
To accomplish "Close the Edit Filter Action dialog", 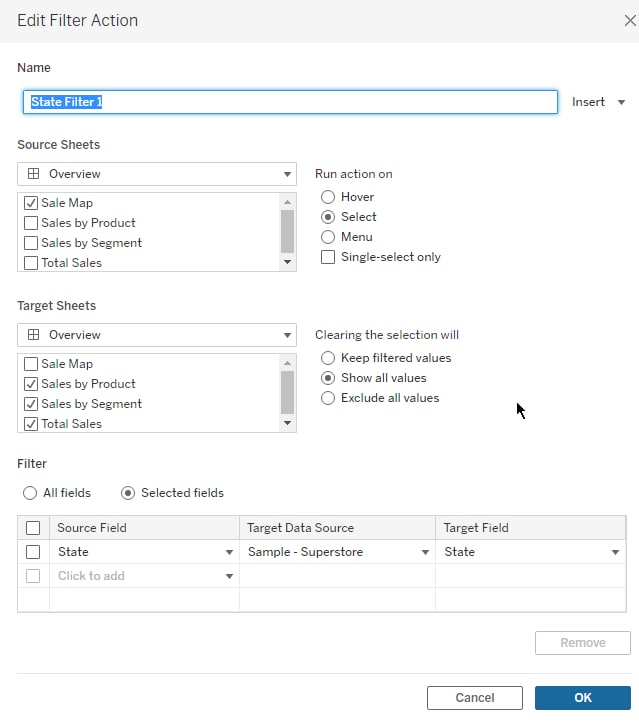I will pyautogui.click(x=630, y=20).
